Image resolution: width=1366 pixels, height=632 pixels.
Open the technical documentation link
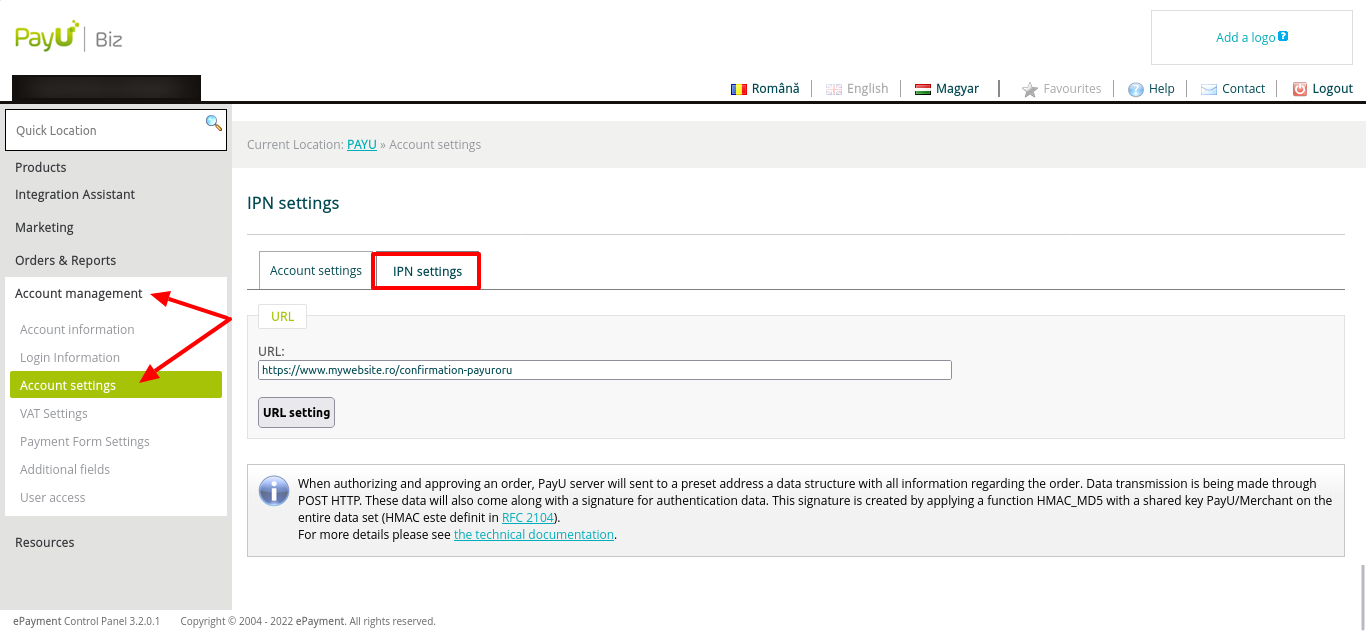point(533,535)
